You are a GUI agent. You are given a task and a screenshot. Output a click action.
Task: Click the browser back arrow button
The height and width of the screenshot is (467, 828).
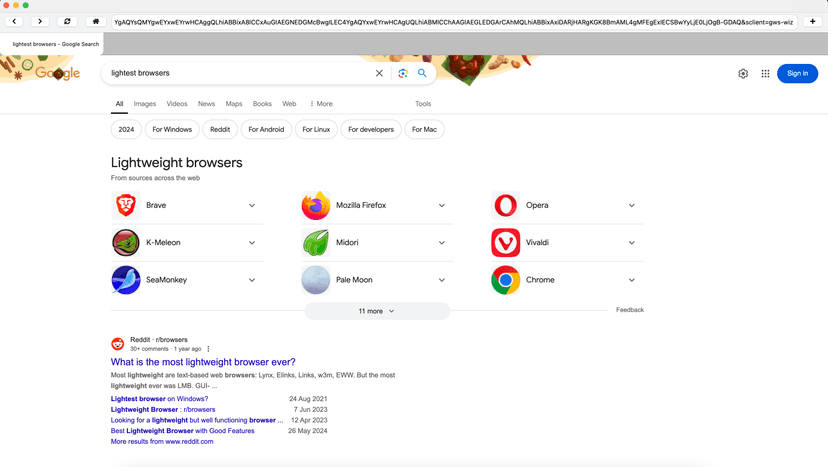[x=14, y=21]
